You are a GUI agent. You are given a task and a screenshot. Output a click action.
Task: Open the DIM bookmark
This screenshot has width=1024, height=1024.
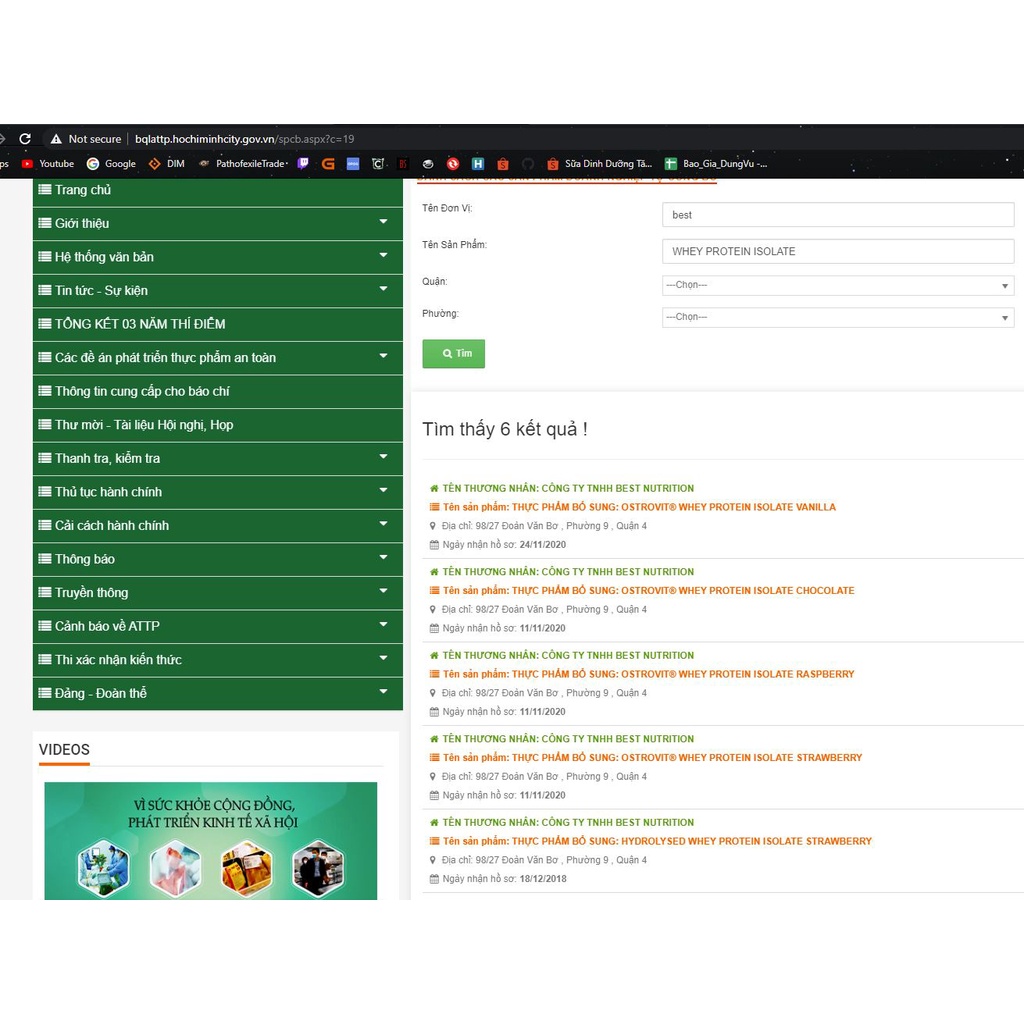166,164
